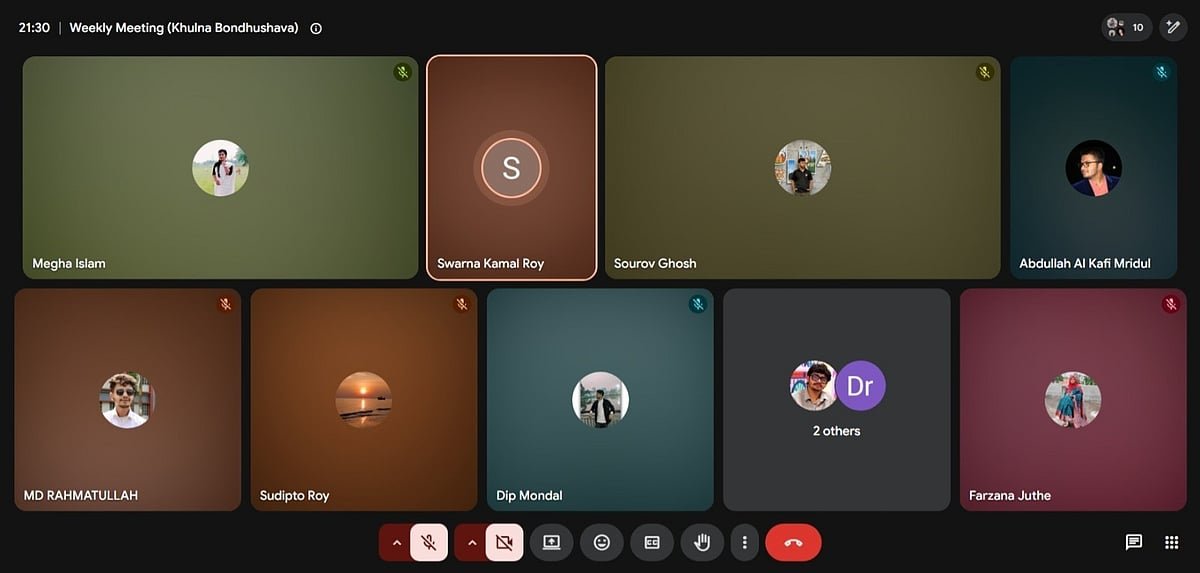The height and width of the screenshot is (573, 1200).
Task: Open the activities grid icon
Action: [x=1172, y=542]
